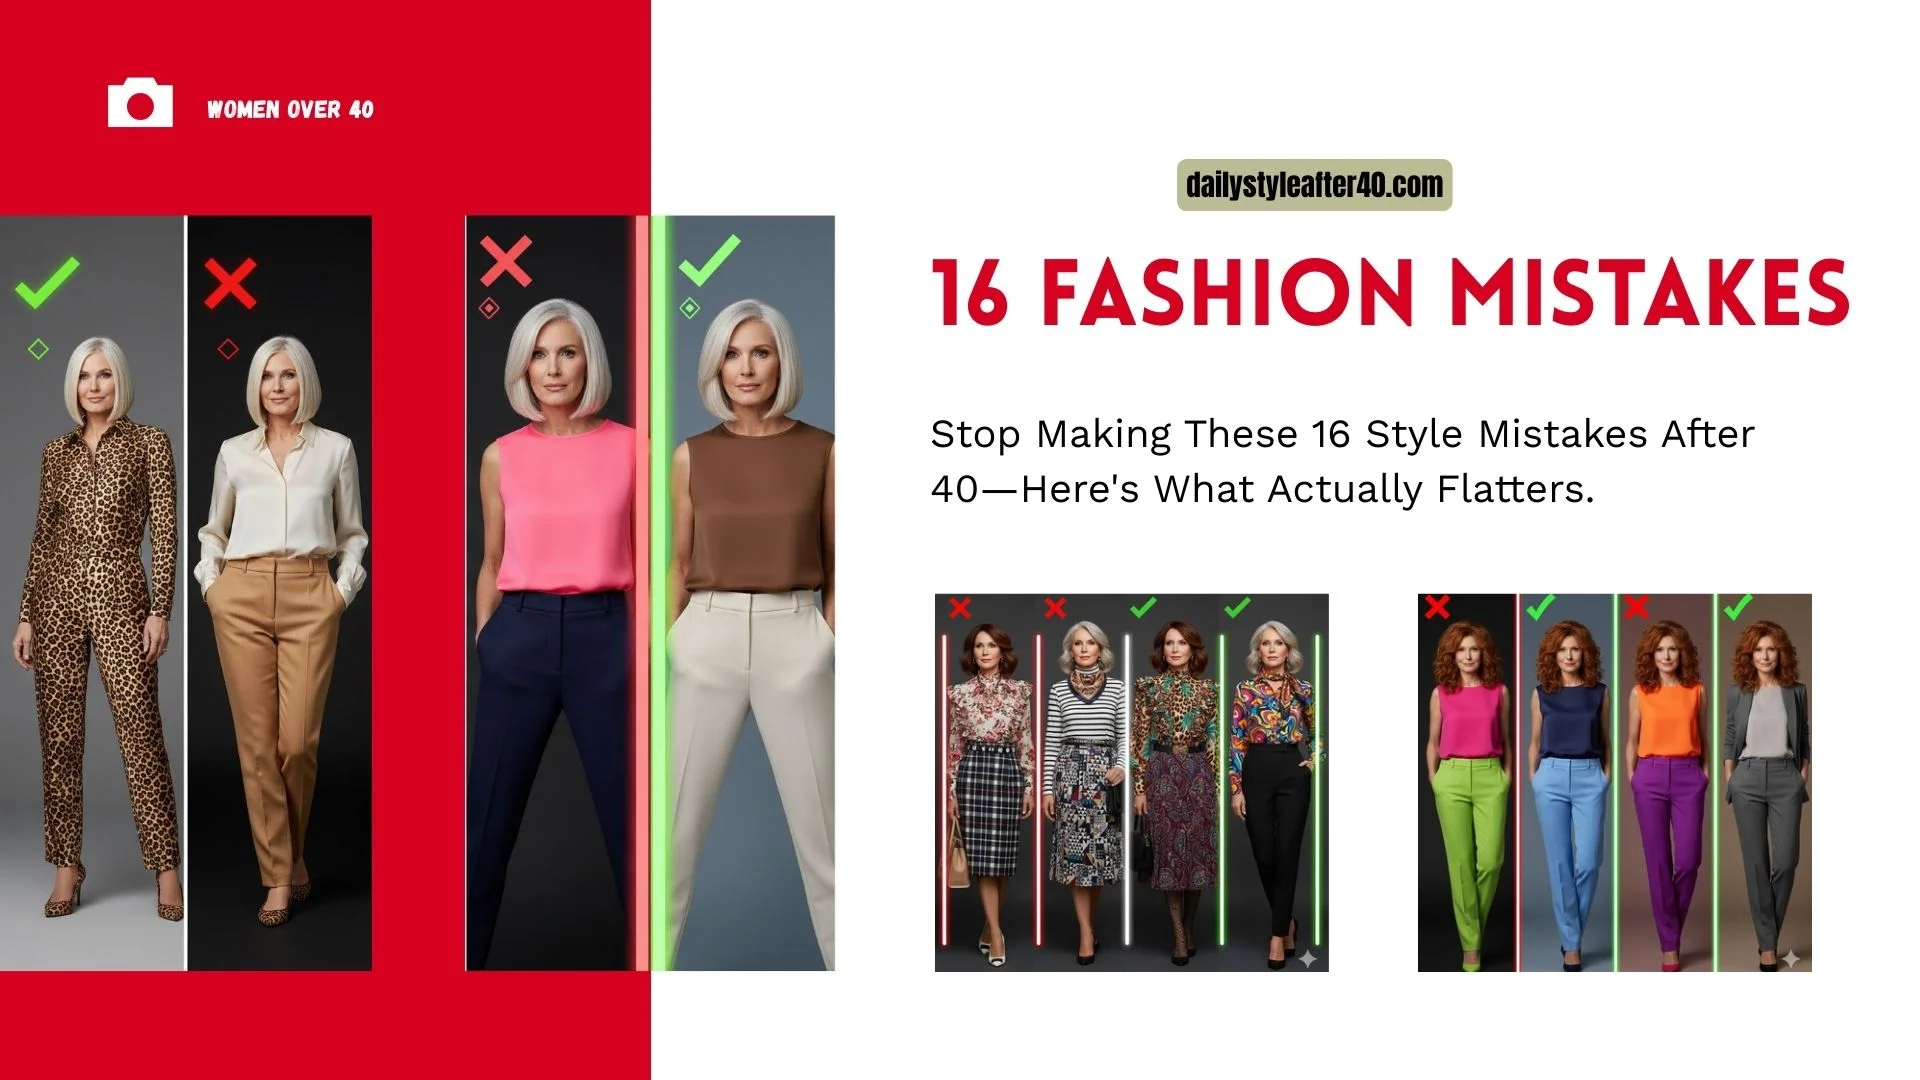The height and width of the screenshot is (1080, 1920).
Task: Click the green glowing divider between outfits
Action: click(658, 593)
